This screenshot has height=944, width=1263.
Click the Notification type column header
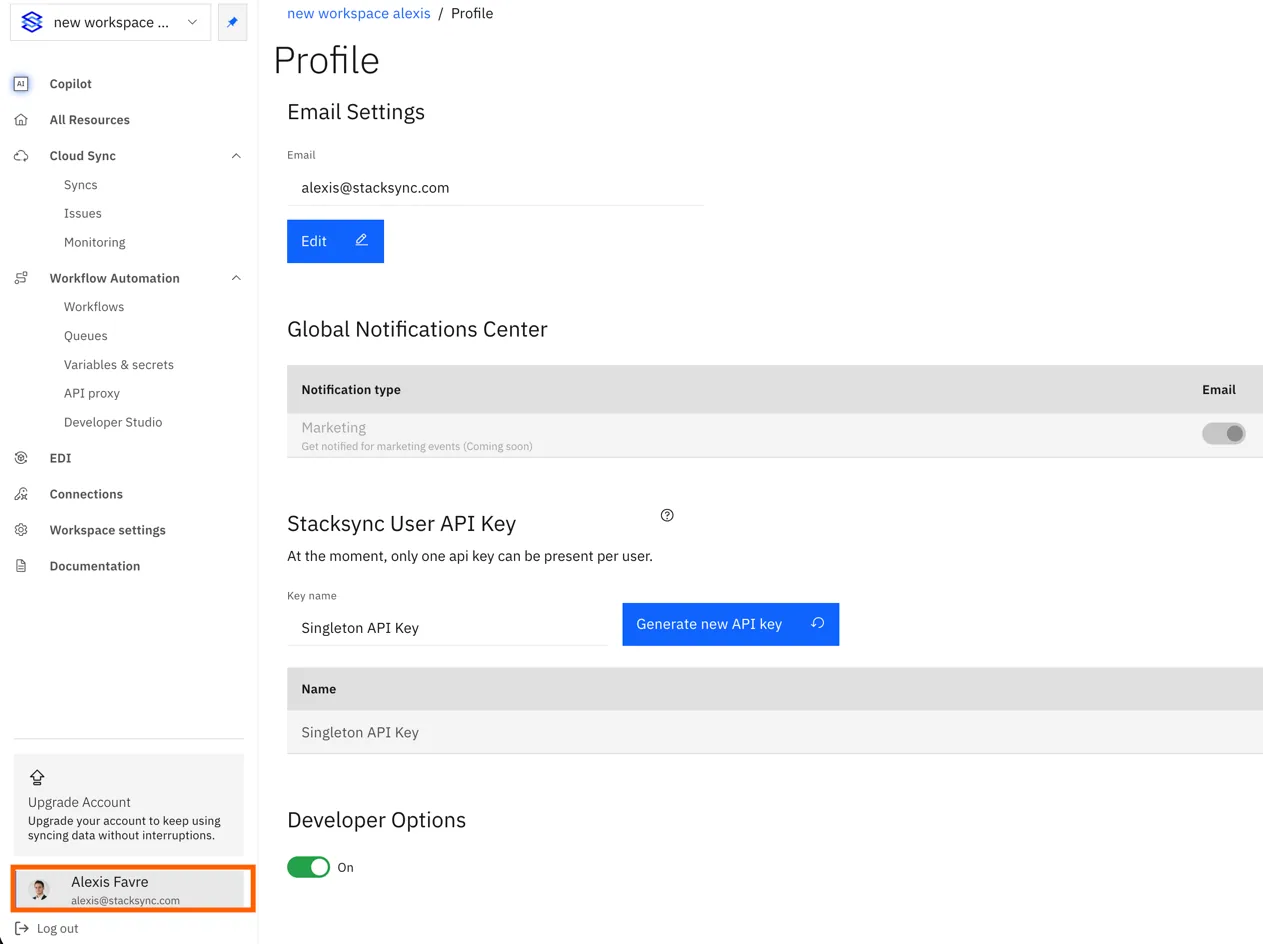351,389
